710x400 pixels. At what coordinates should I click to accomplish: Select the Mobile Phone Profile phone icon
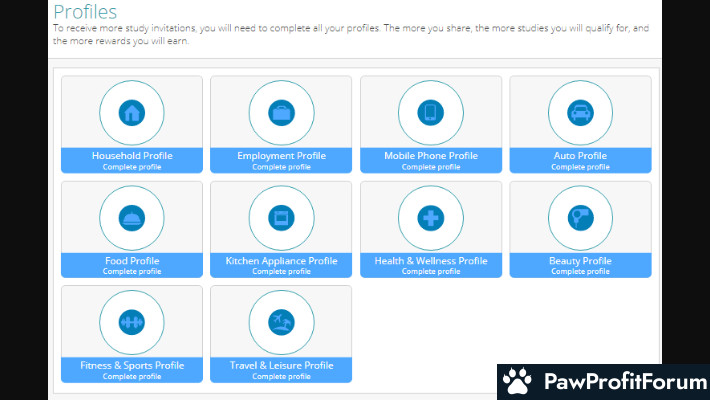pyautogui.click(x=431, y=112)
